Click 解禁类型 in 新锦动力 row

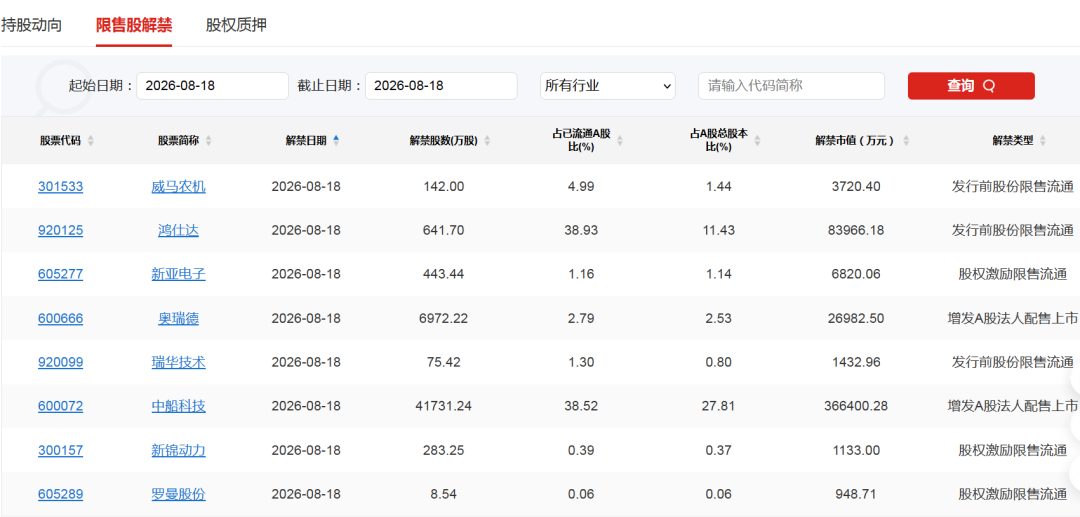pyautogui.click(x=1012, y=450)
